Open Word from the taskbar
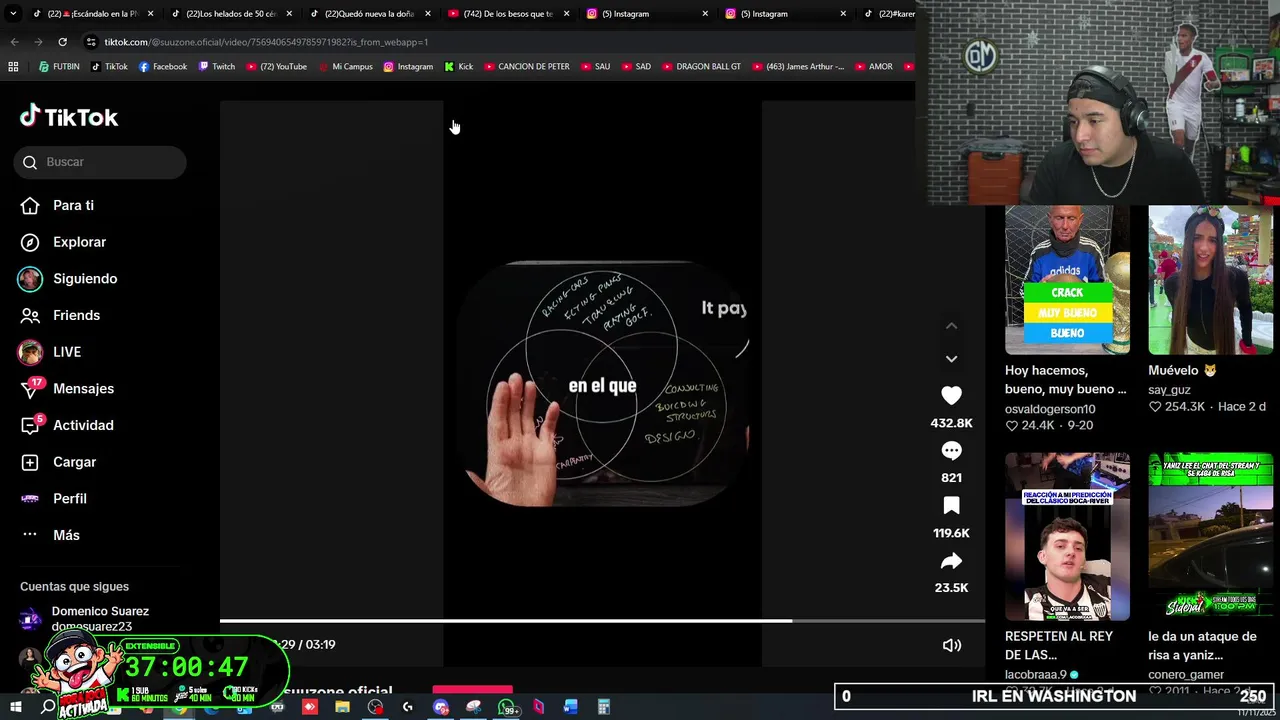The height and width of the screenshot is (720, 1280). 570,707
